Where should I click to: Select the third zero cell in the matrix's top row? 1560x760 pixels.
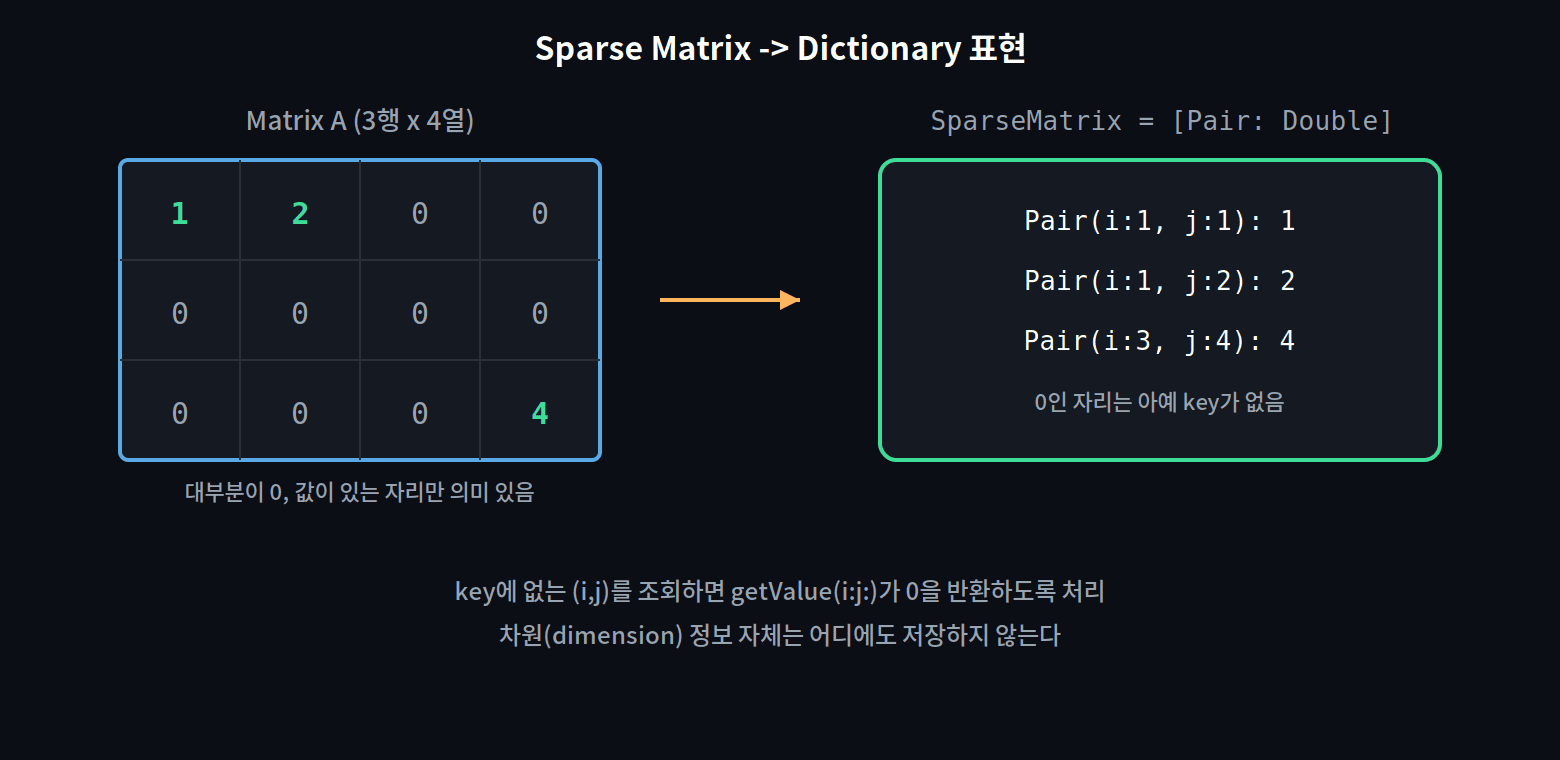point(420,211)
